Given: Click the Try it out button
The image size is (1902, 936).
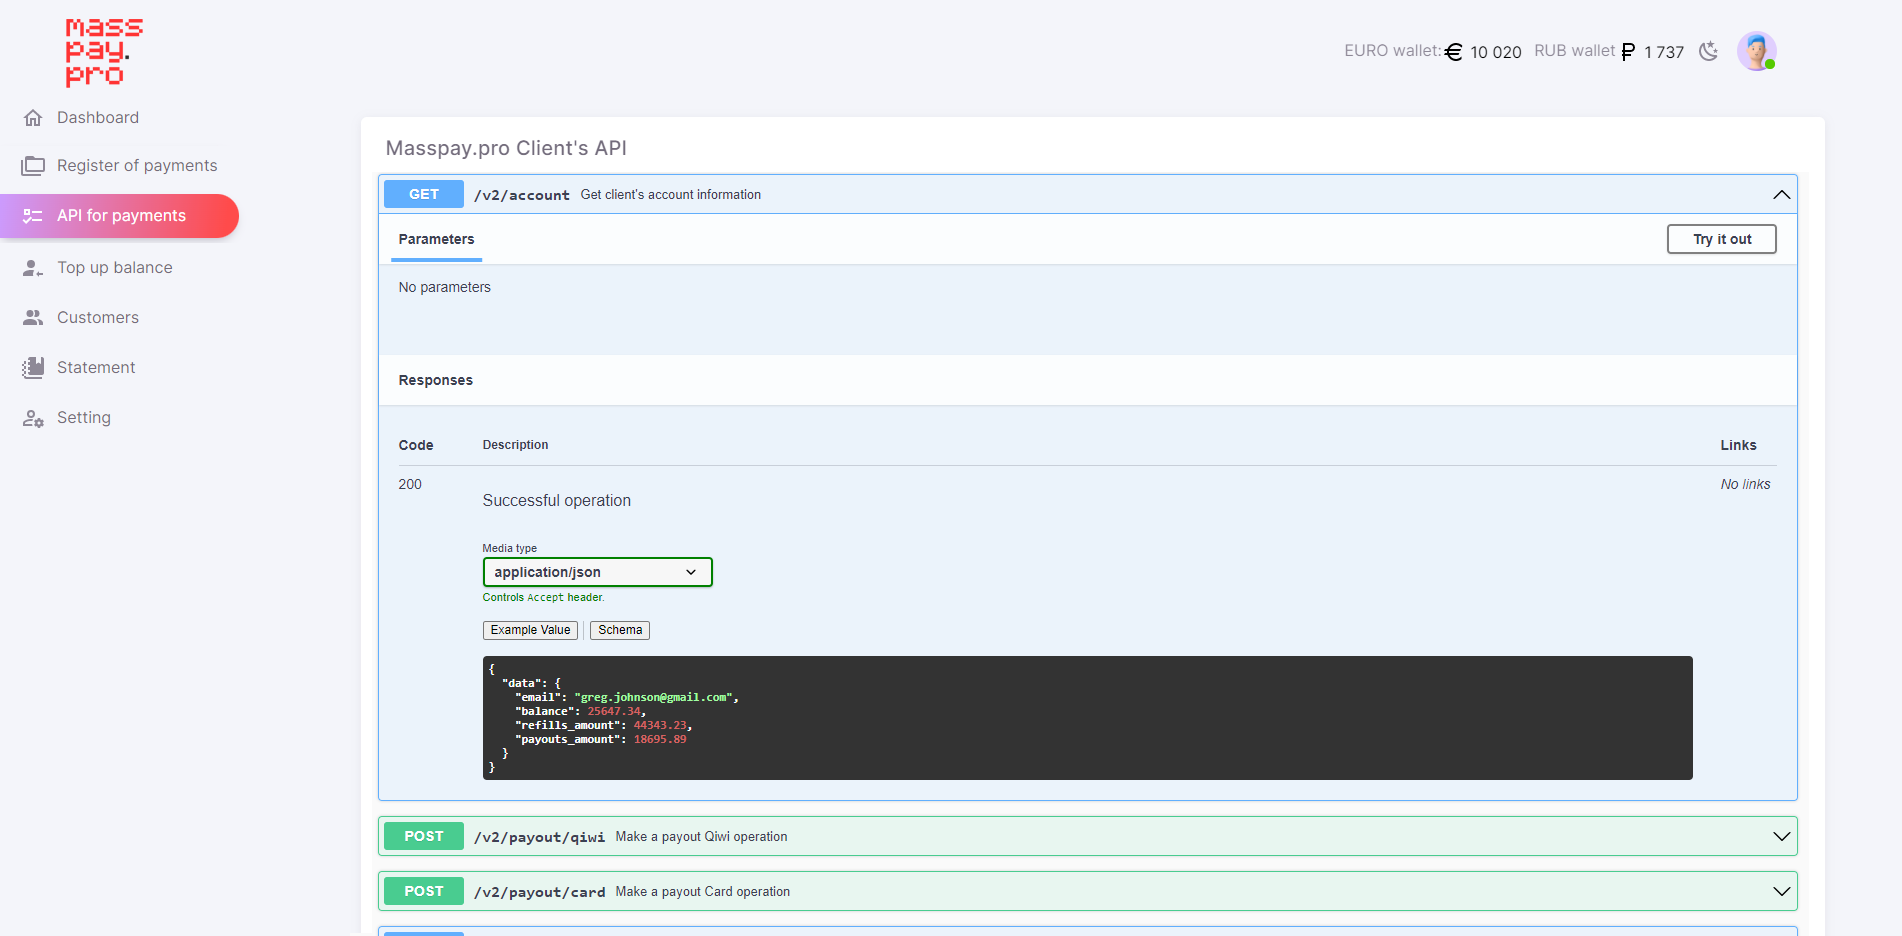Looking at the screenshot, I should (x=1721, y=239).
